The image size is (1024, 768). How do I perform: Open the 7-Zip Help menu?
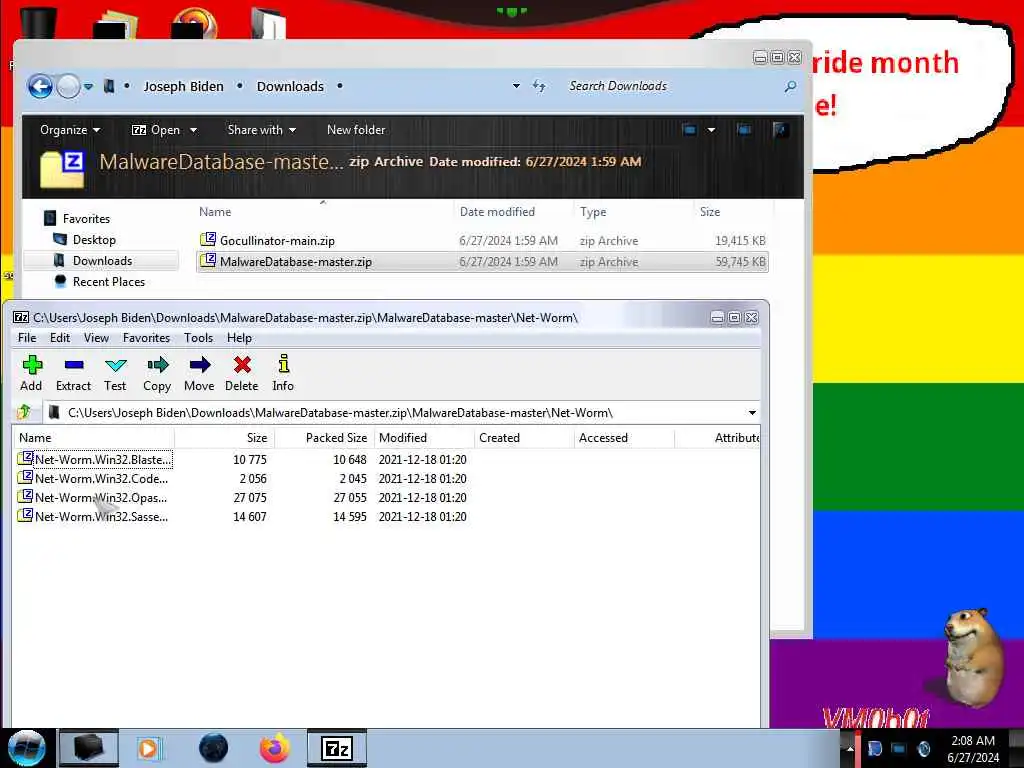coord(239,338)
